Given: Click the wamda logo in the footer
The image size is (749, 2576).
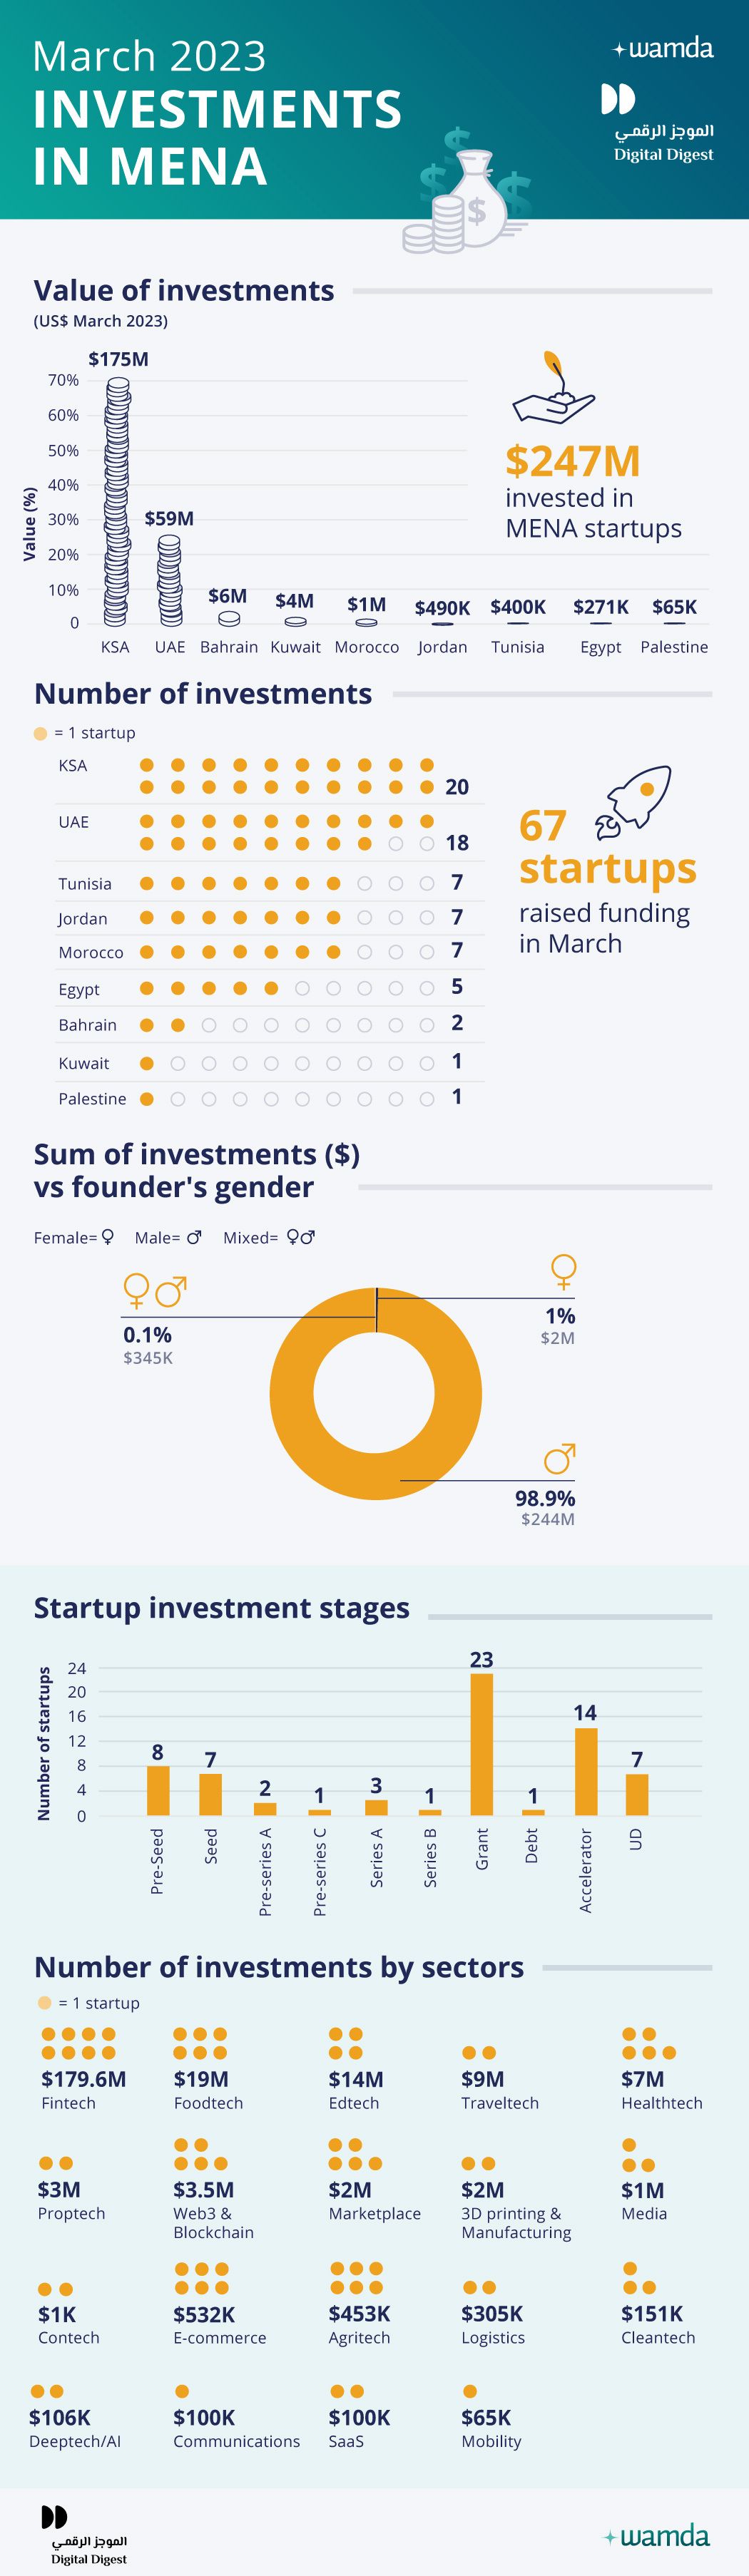Looking at the screenshot, I should (x=657, y=2536).
